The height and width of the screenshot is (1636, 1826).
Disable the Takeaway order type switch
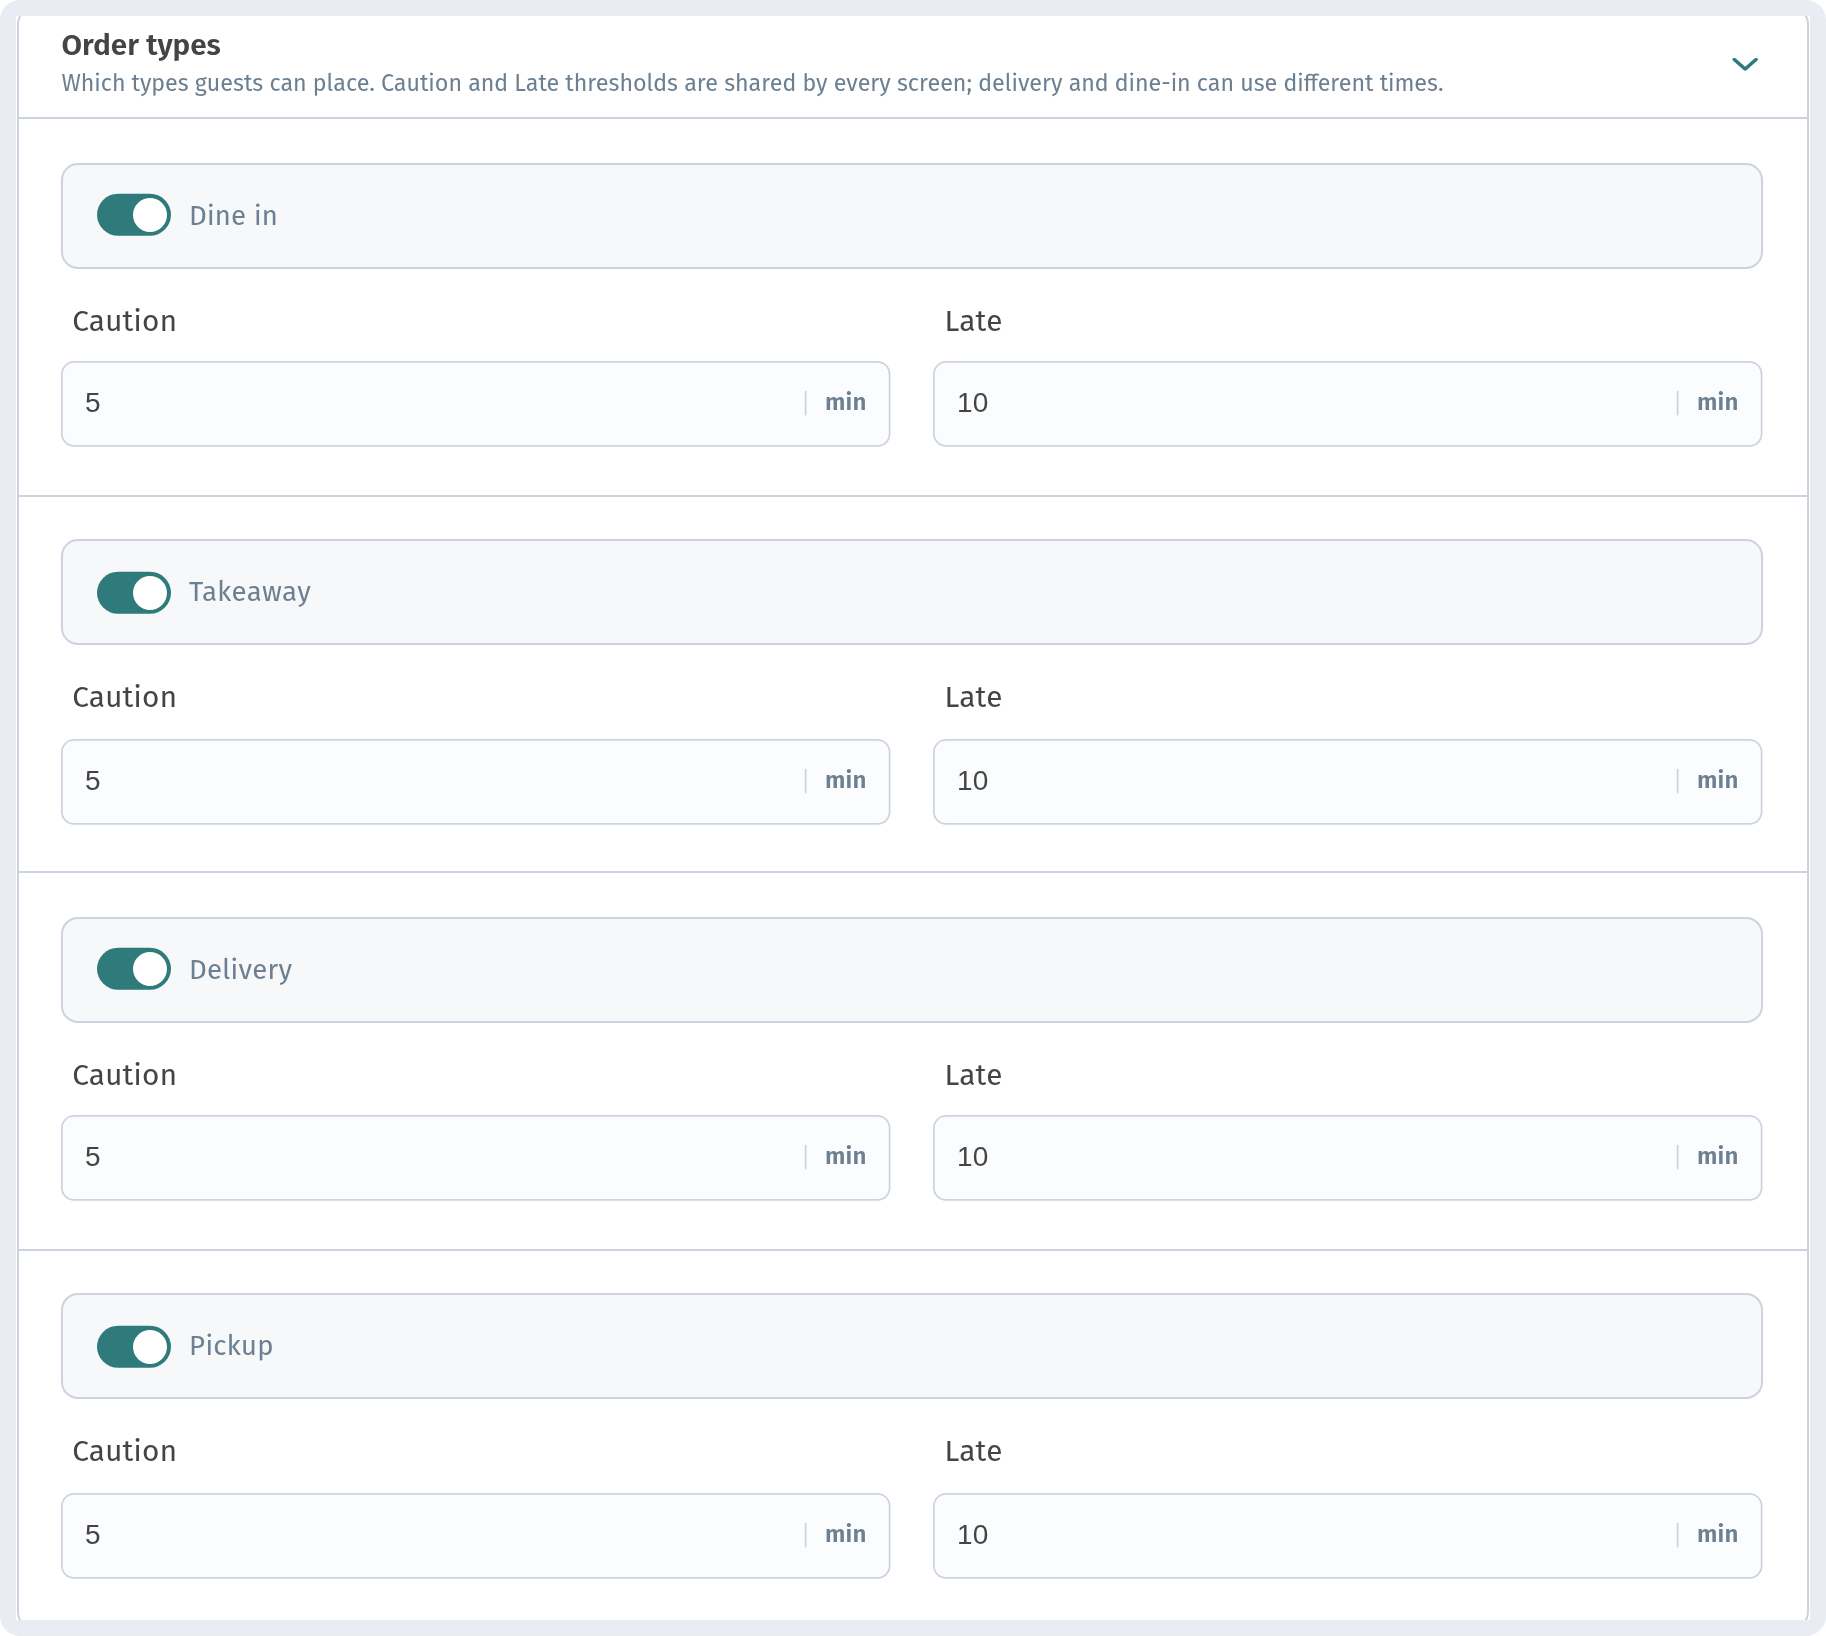[x=134, y=593]
